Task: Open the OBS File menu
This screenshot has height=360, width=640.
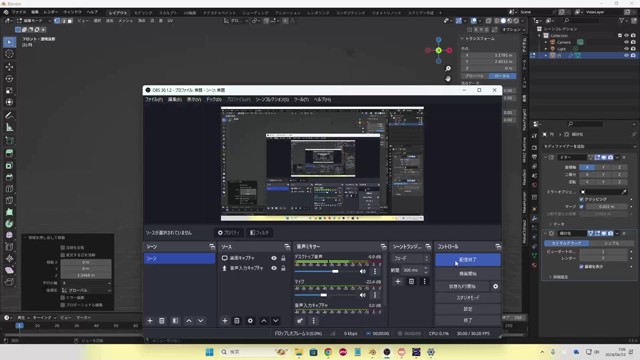Action: point(154,100)
